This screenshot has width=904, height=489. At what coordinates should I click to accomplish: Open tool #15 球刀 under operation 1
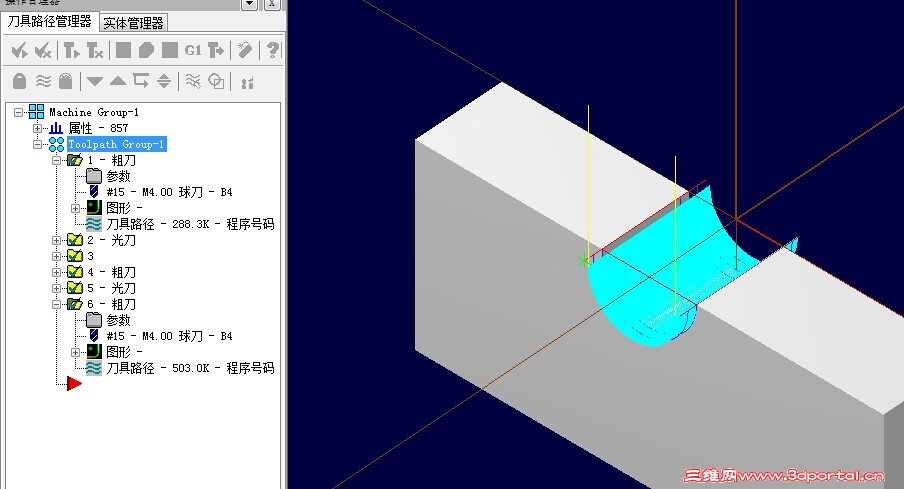(x=170, y=192)
